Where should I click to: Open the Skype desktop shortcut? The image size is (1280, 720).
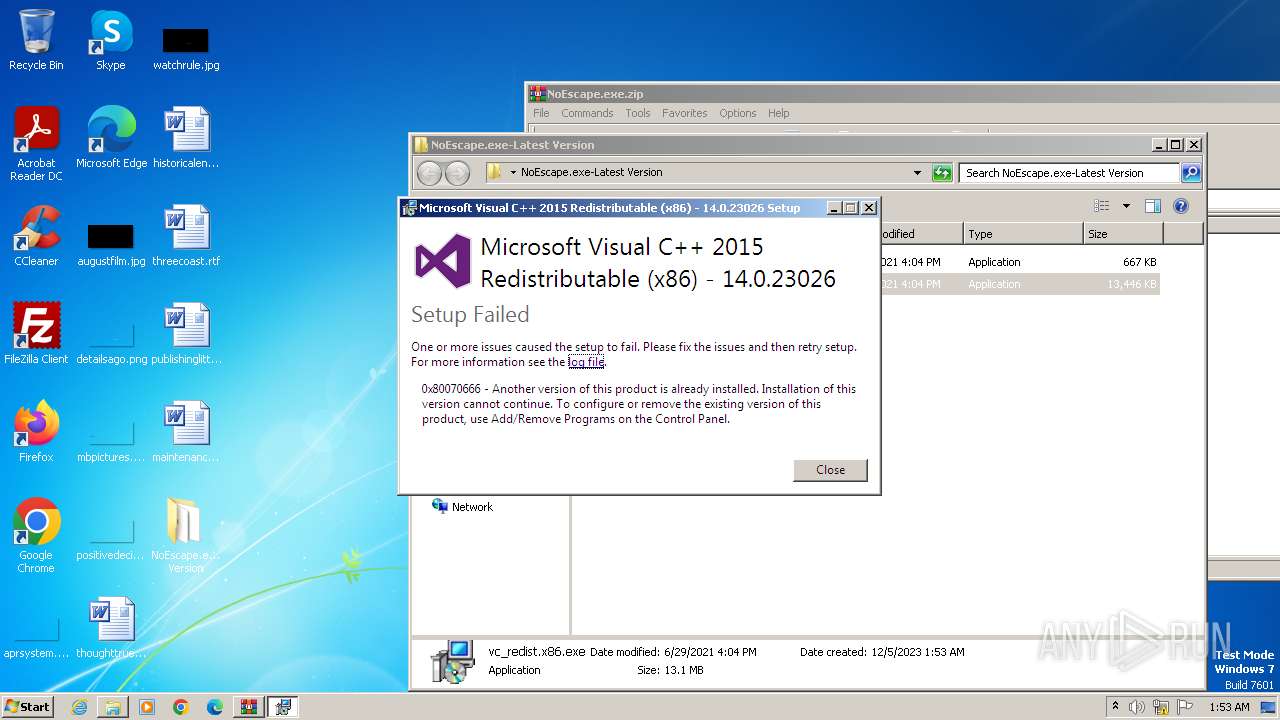(110, 40)
